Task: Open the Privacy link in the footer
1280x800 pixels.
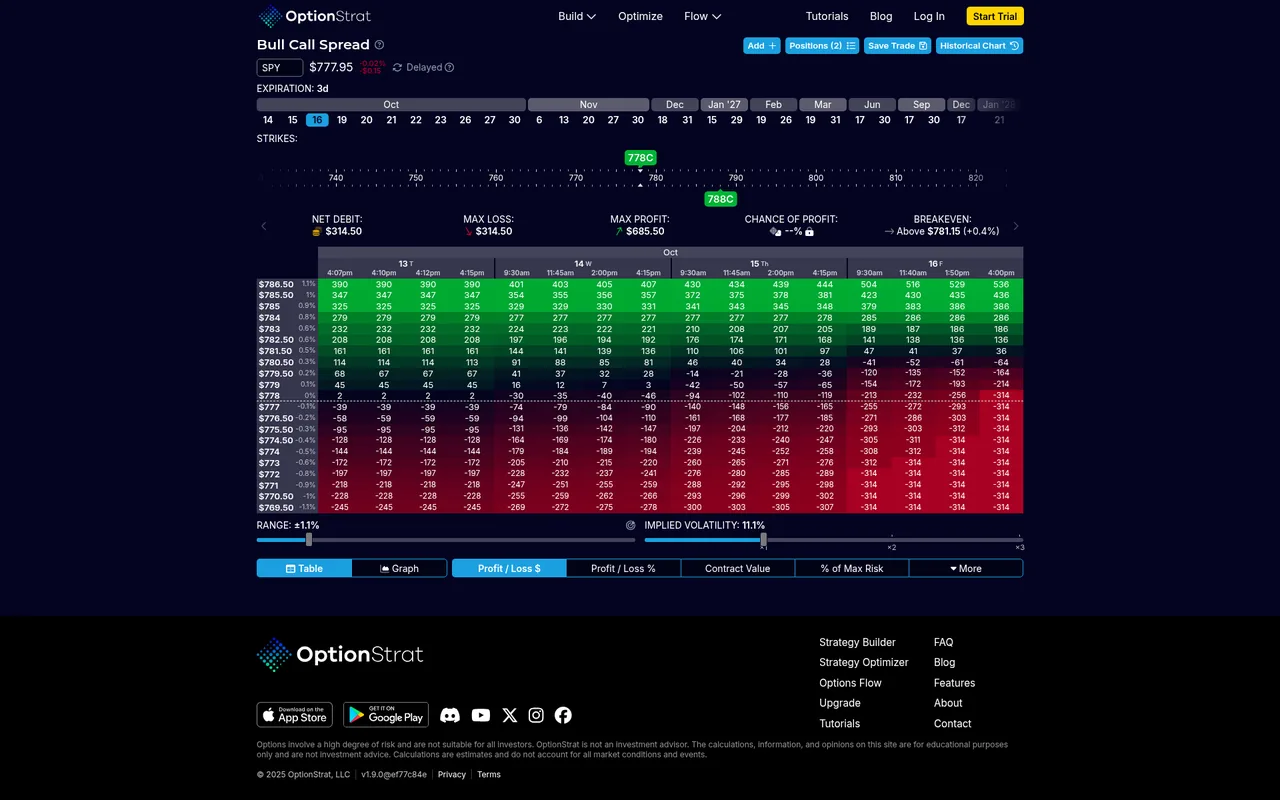Action: coord(452,775)
